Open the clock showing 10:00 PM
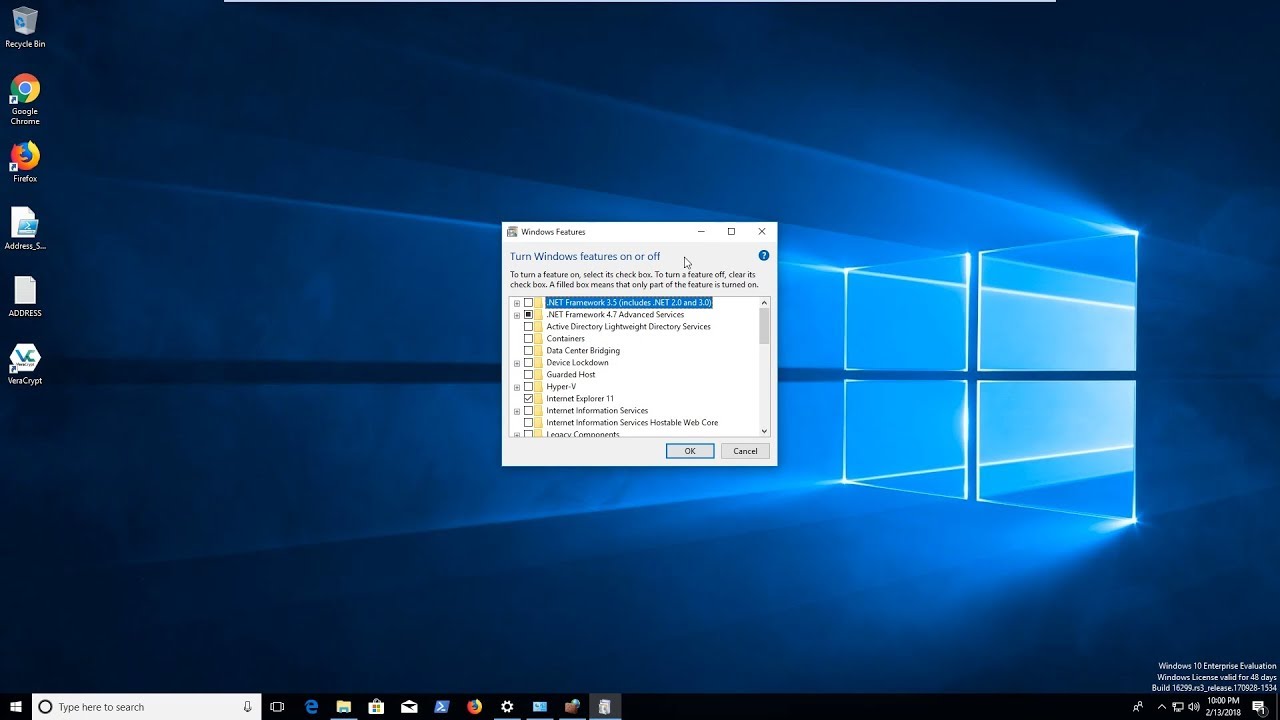Screen dimensions: 1280x720 pos(1223,707)
